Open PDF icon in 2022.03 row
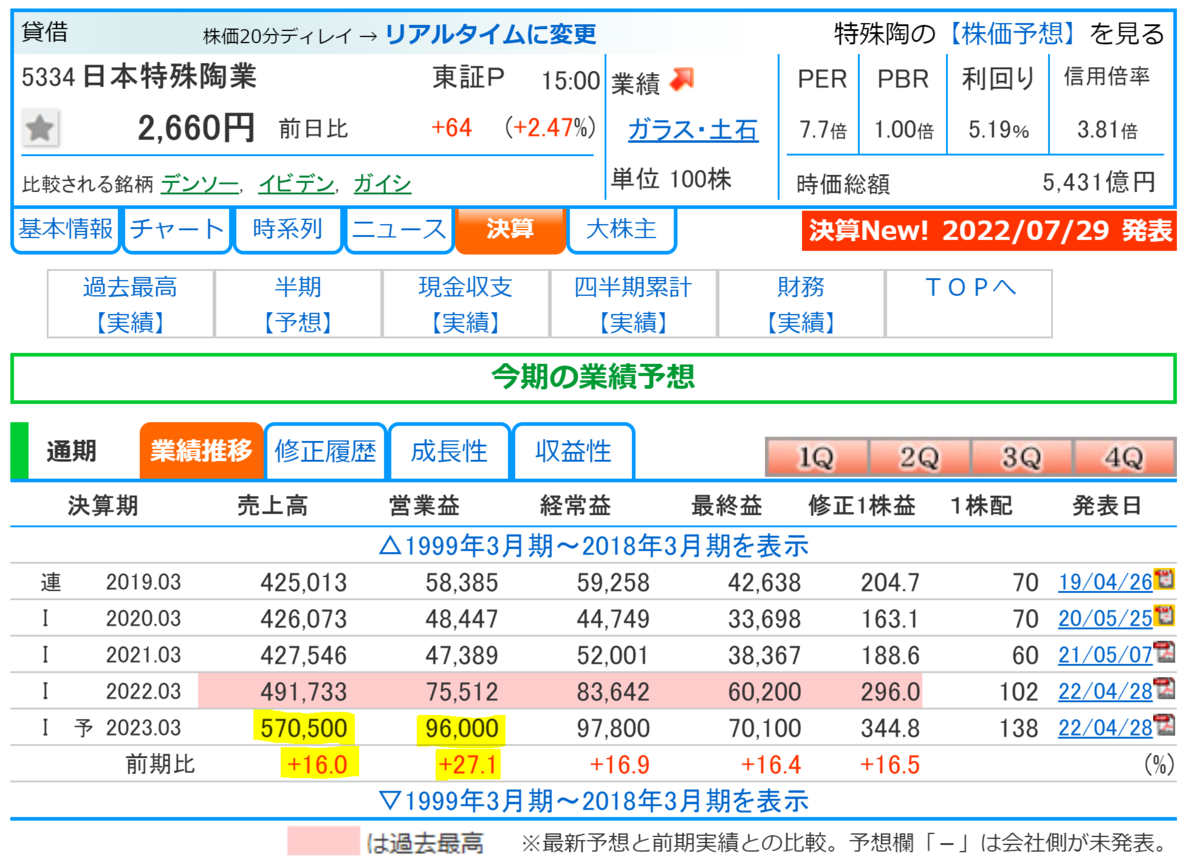 tap(1164, 689)
